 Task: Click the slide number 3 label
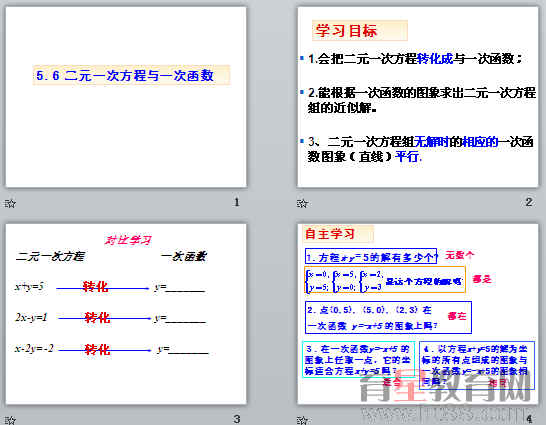237,419
